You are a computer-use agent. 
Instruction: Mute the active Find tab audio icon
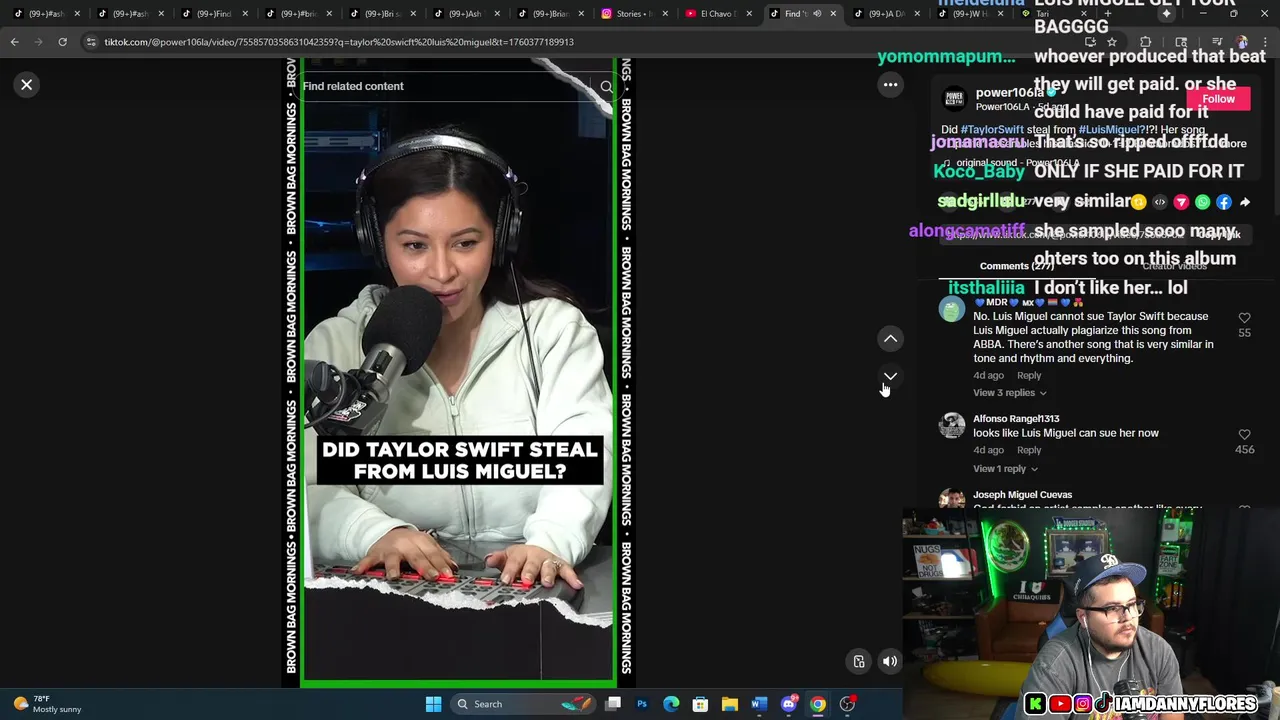pos(817,14)
